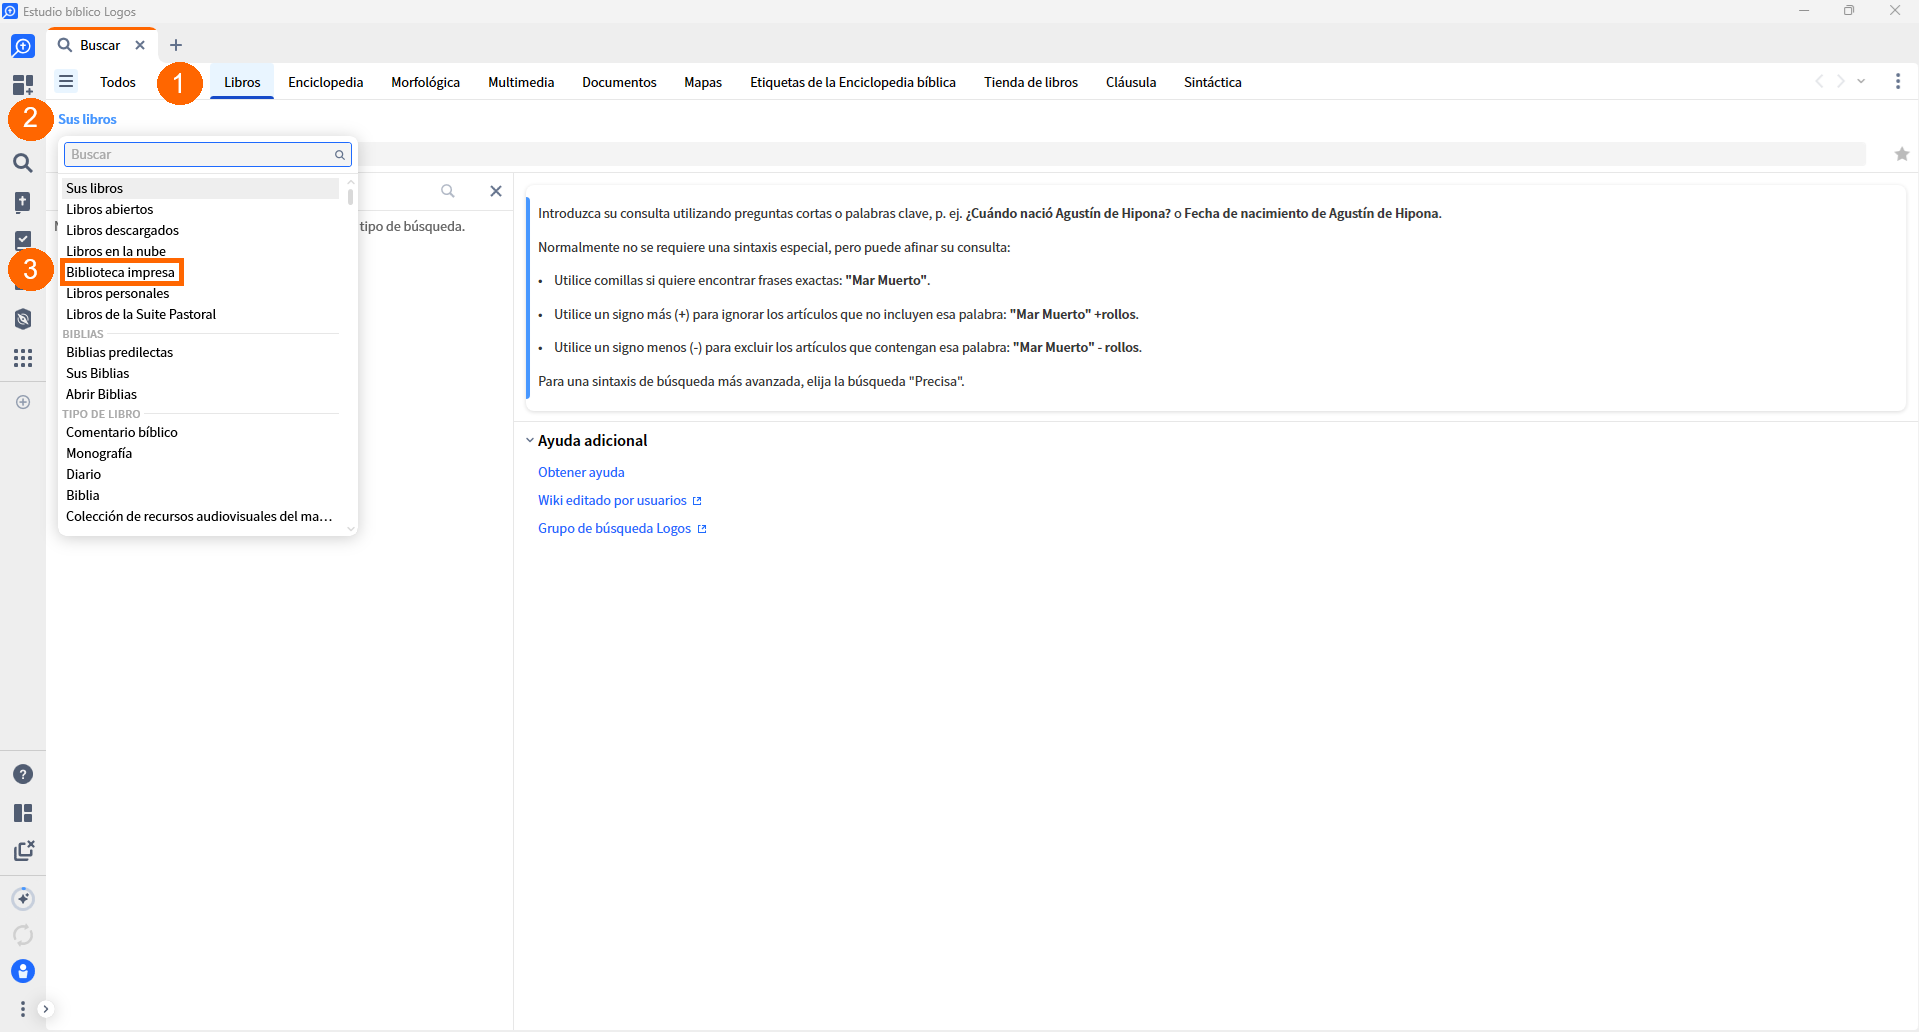Screen dimensions: 1919x1032
Task: Close the side pane with the X
Action: coord(496,191)
